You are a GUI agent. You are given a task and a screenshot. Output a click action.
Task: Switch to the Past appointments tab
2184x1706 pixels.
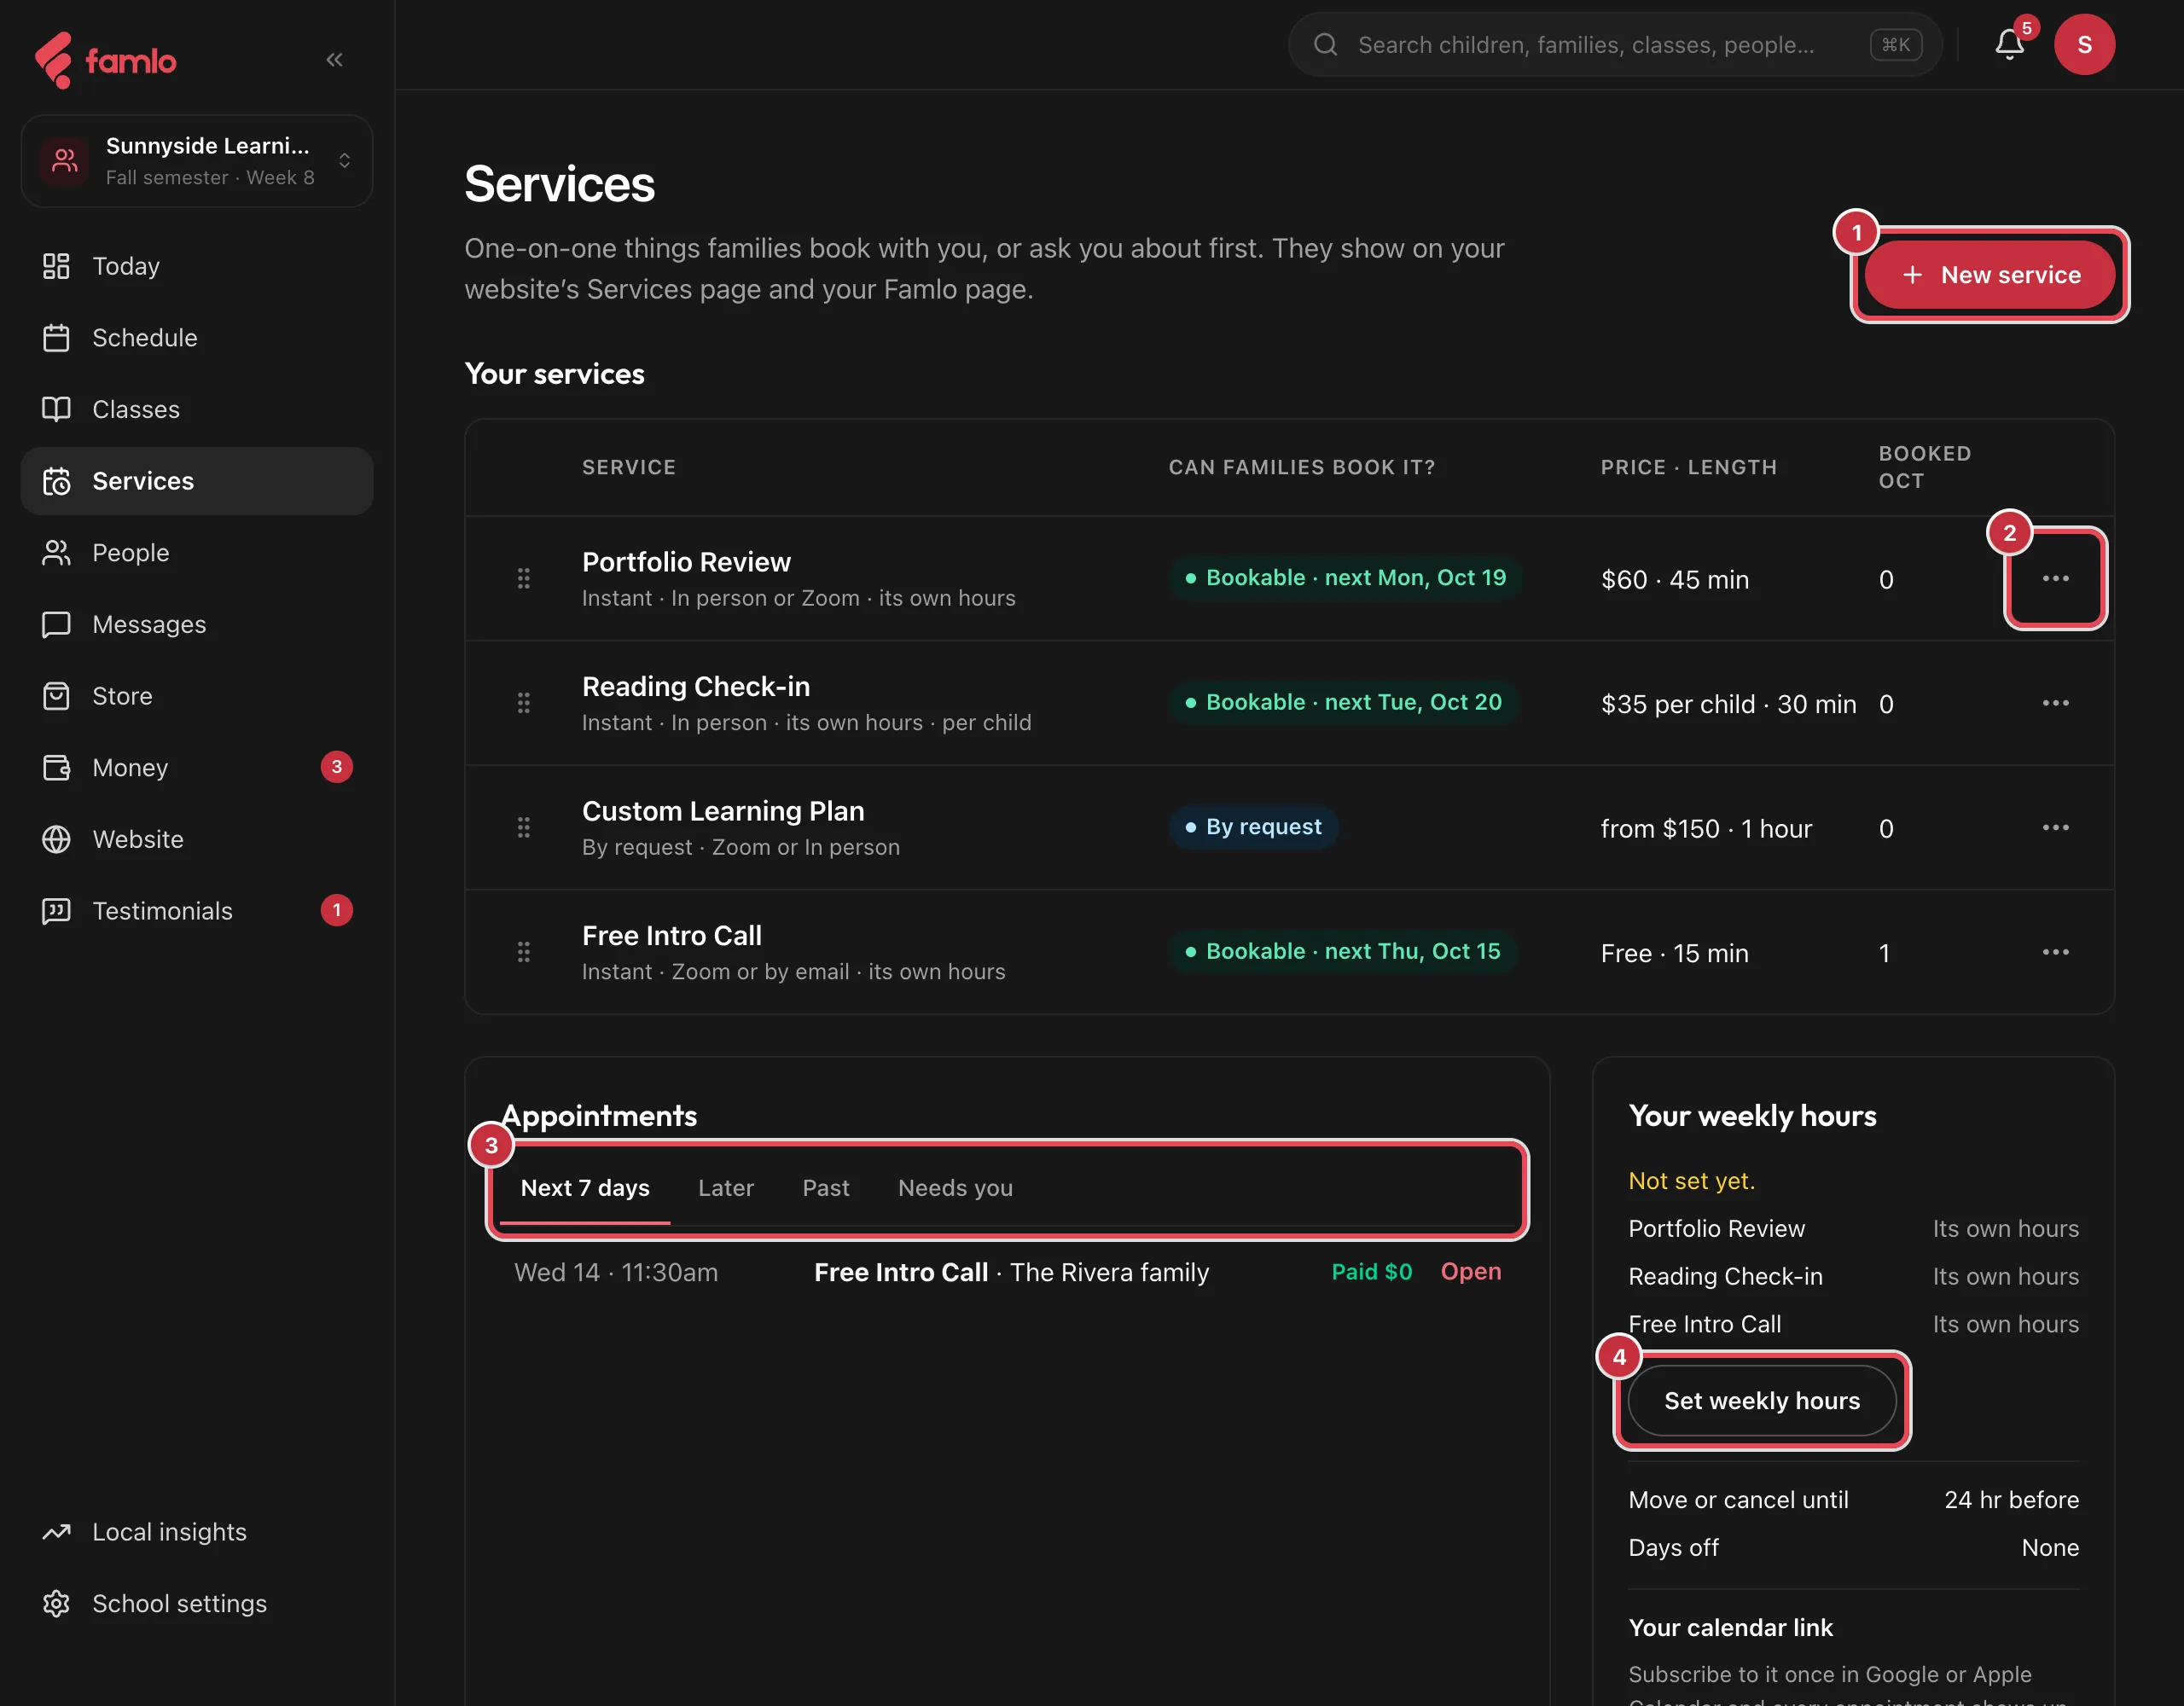click(826, 1188)
